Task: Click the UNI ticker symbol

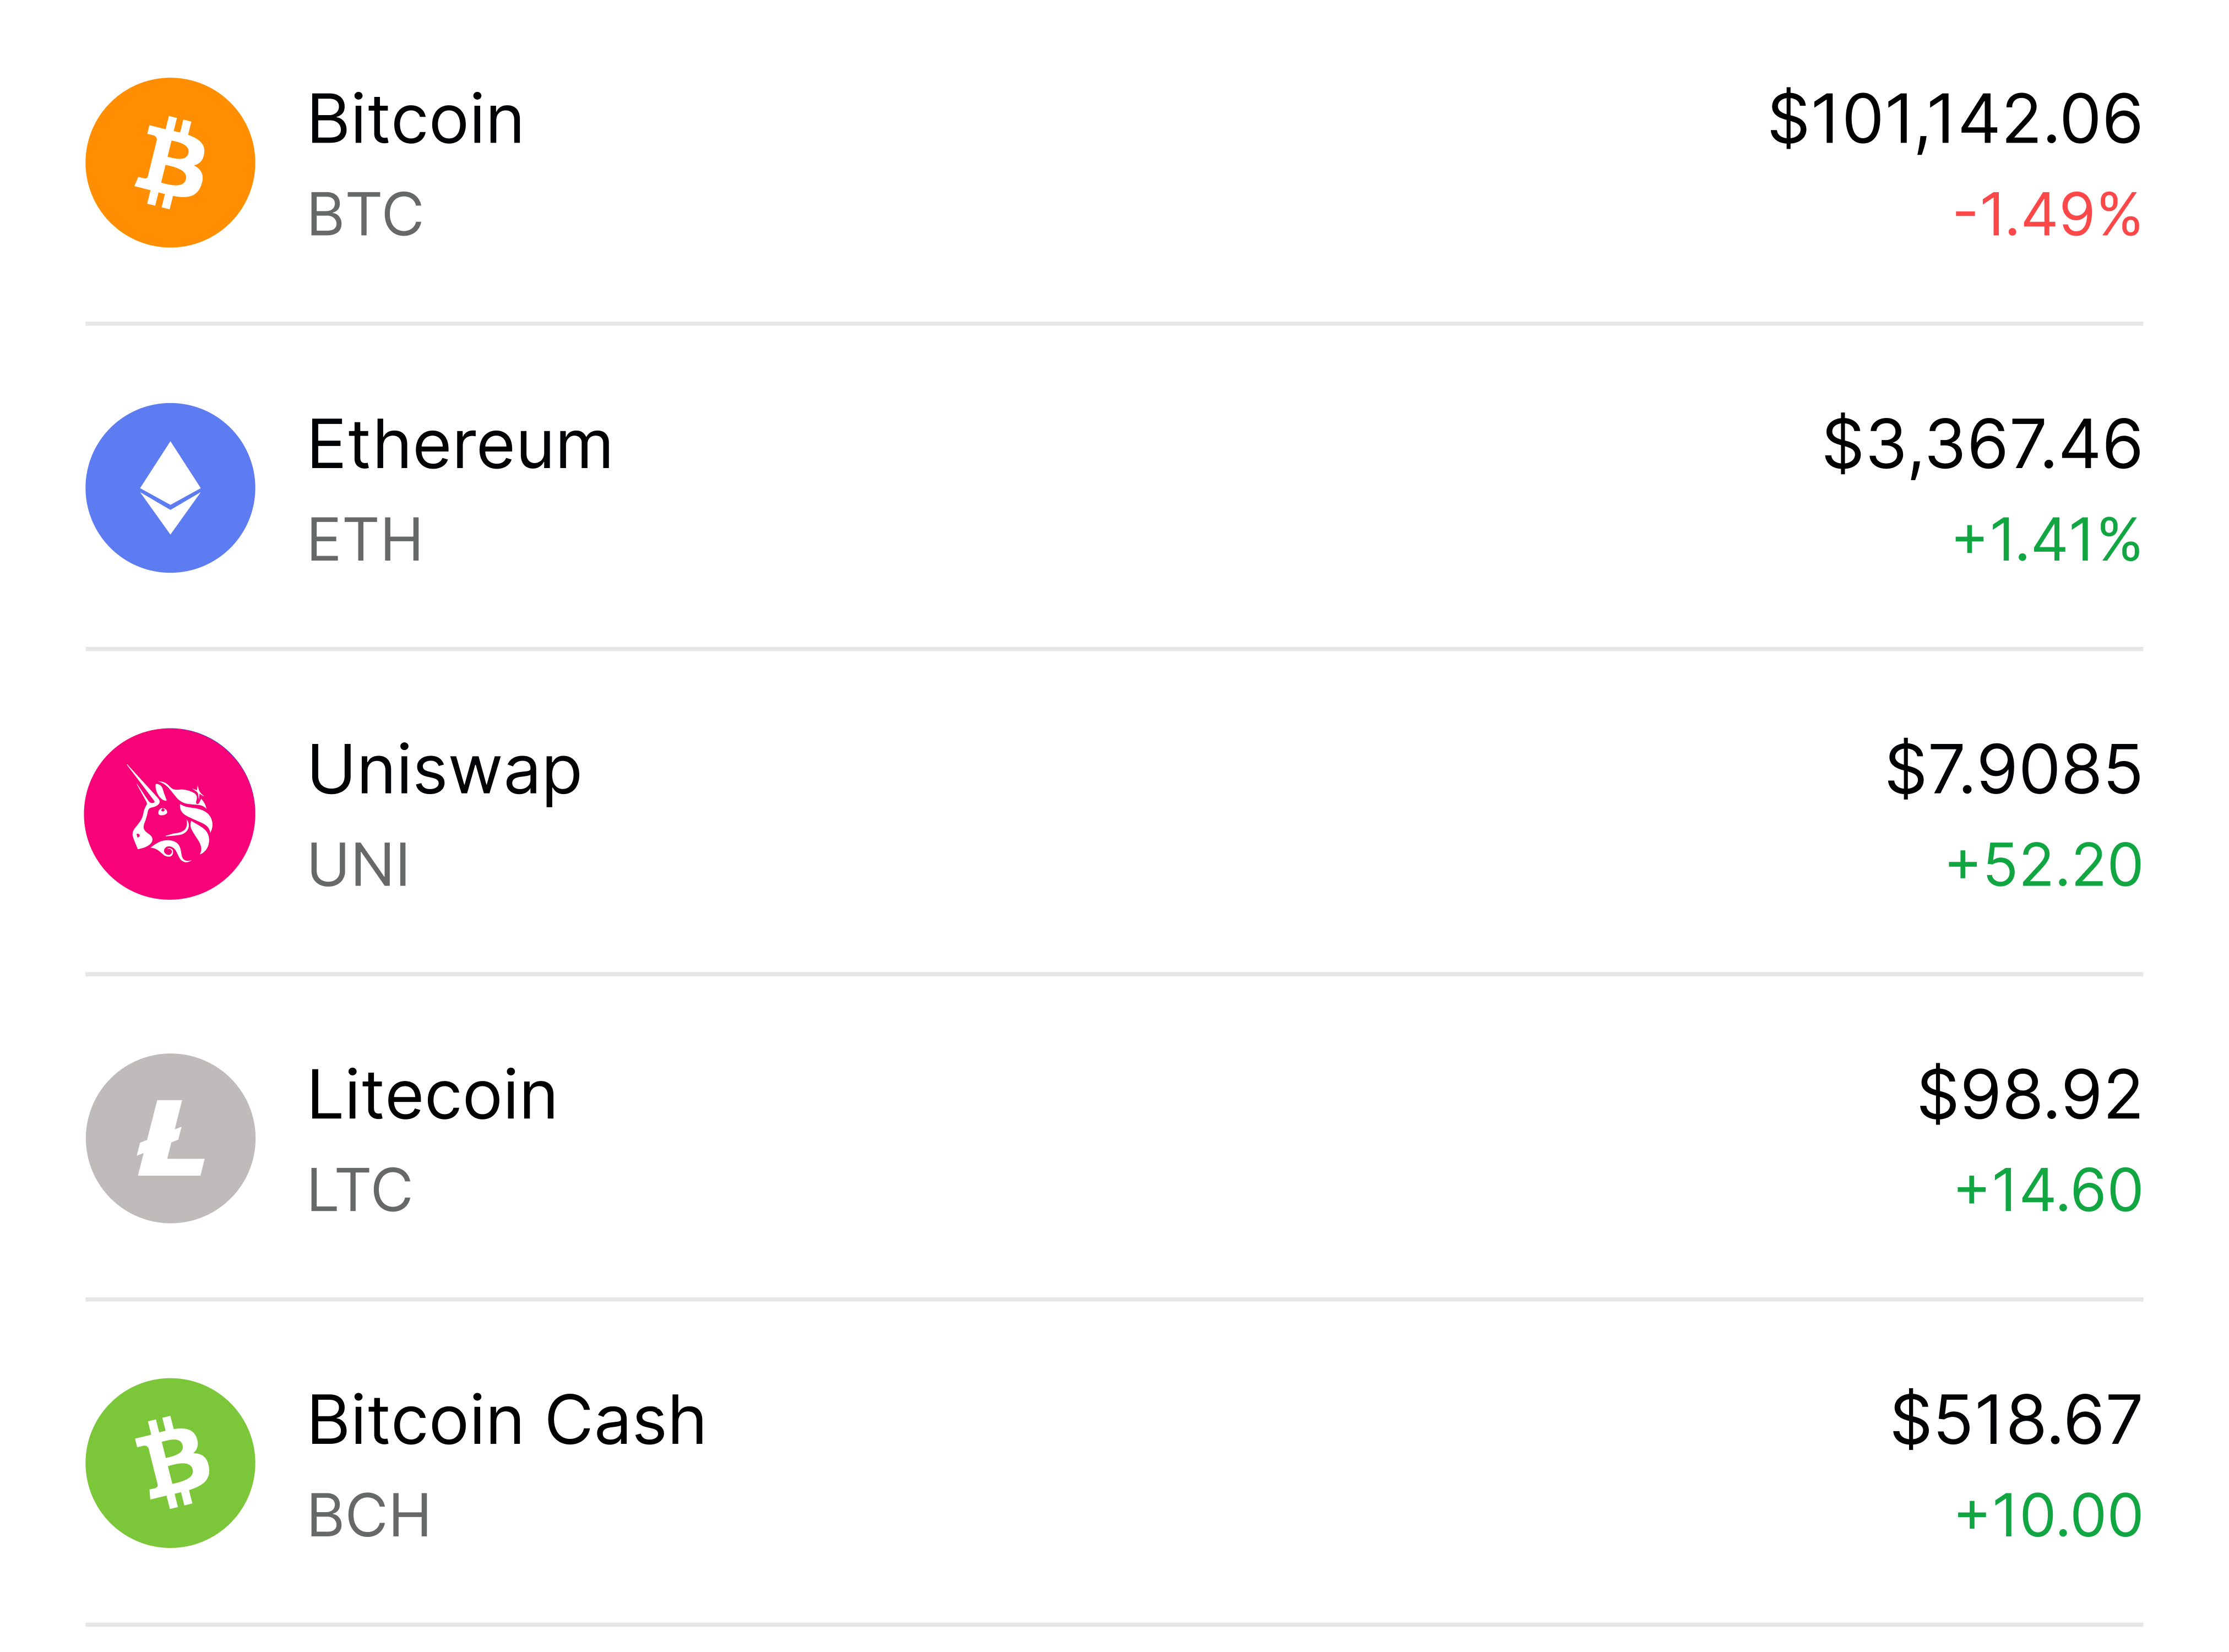Action: [358, 865]
